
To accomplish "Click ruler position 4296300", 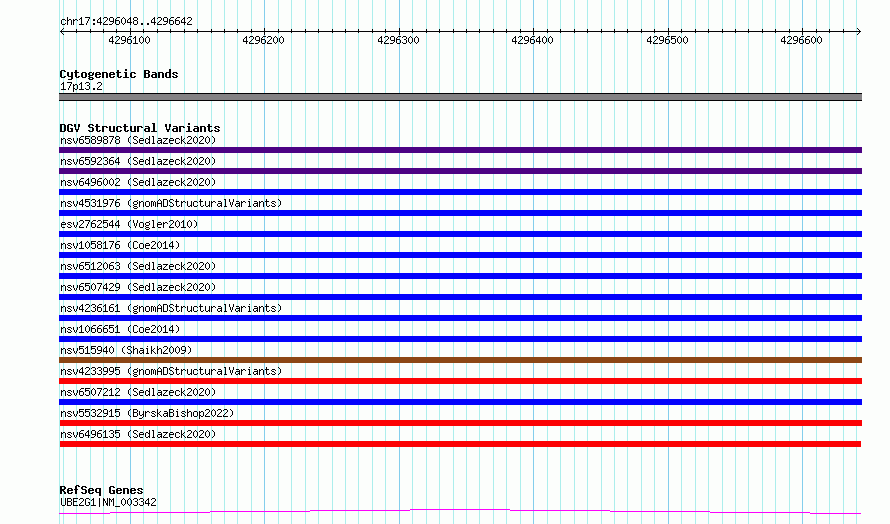I will pos(398,40).
